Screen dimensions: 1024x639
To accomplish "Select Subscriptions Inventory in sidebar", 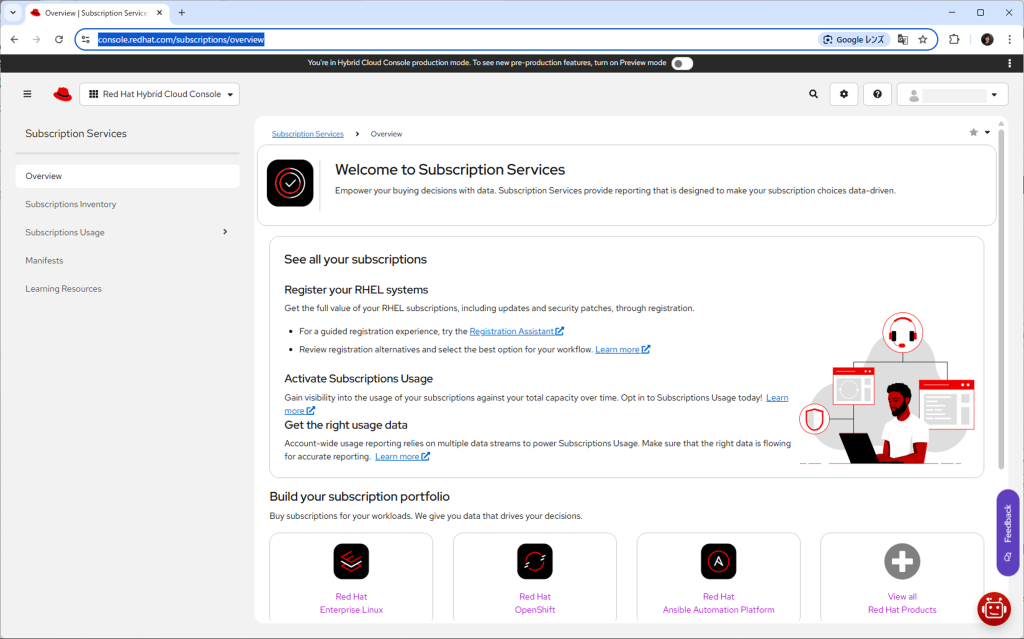I will pyautogui.click(x=71, y=204).
